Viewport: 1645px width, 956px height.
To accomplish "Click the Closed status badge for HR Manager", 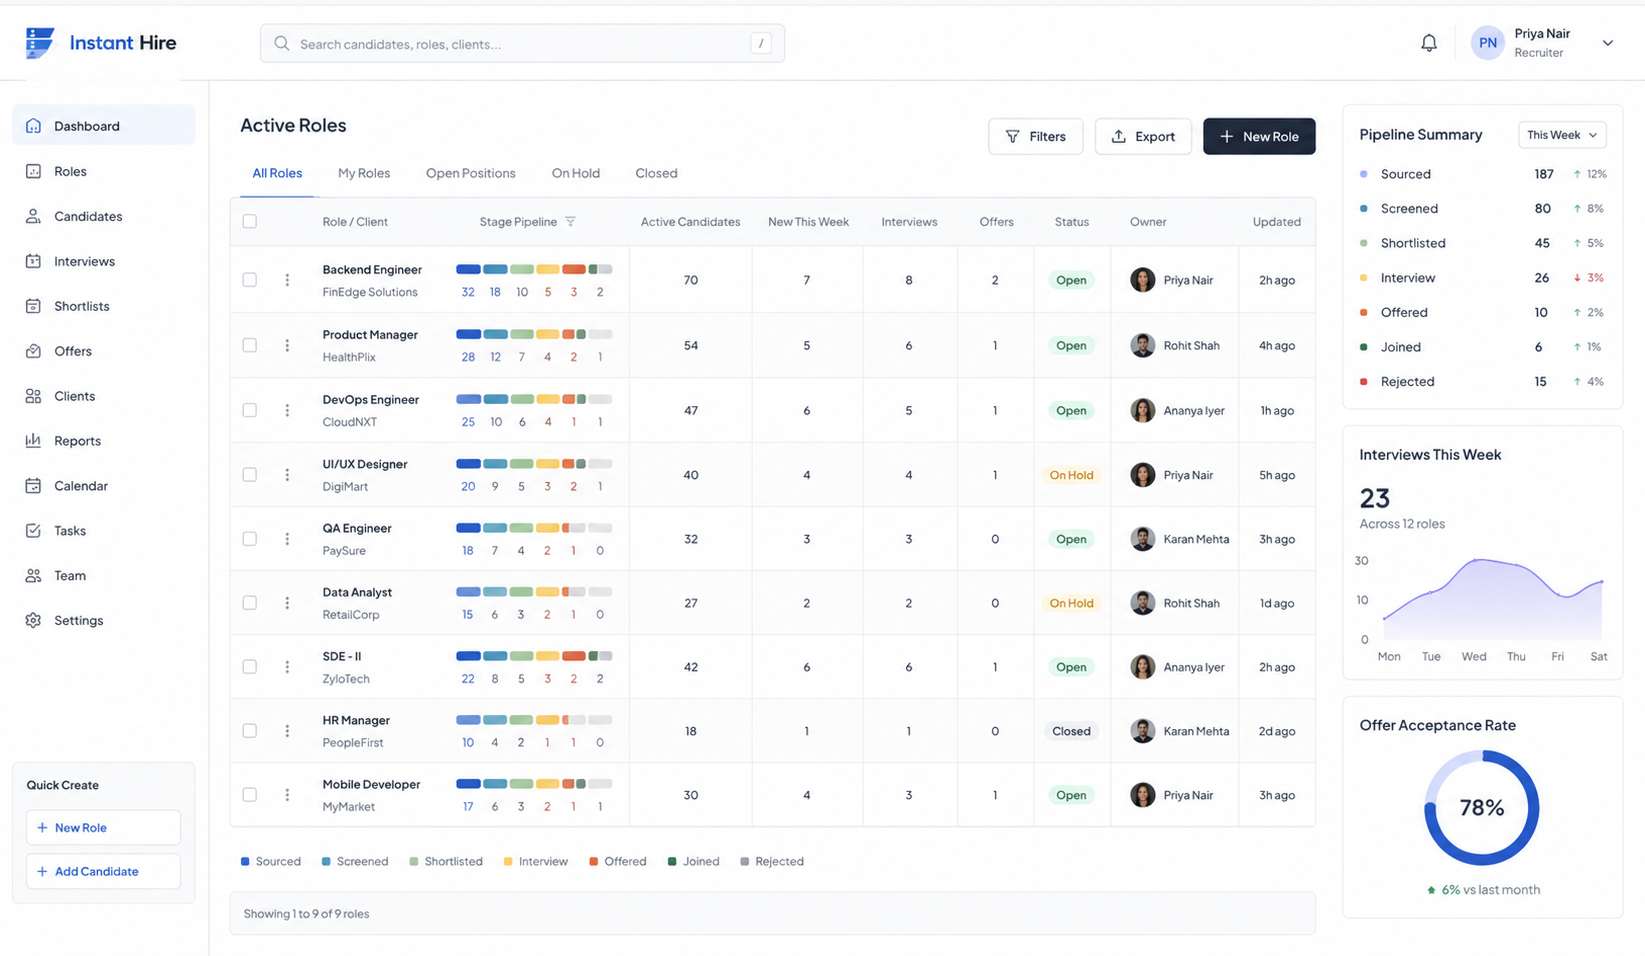I will (1071, 731).
